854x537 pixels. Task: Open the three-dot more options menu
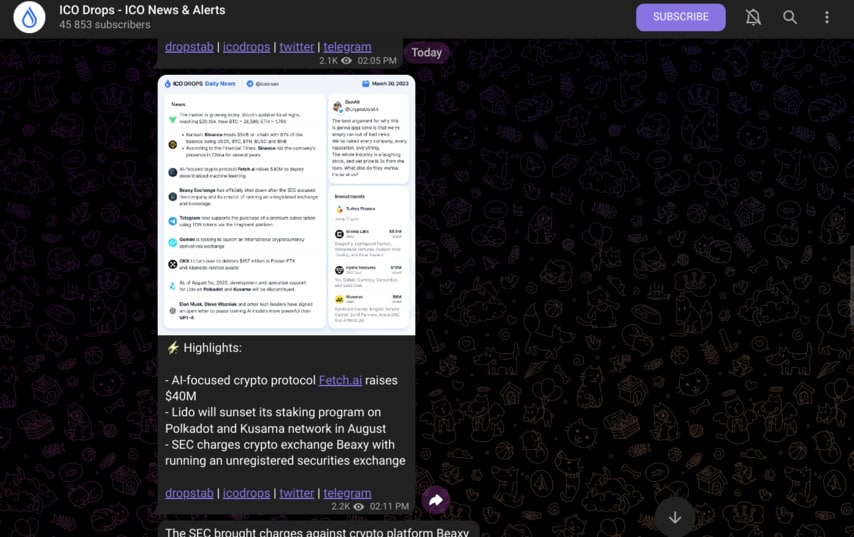click(x=827, y=17)
